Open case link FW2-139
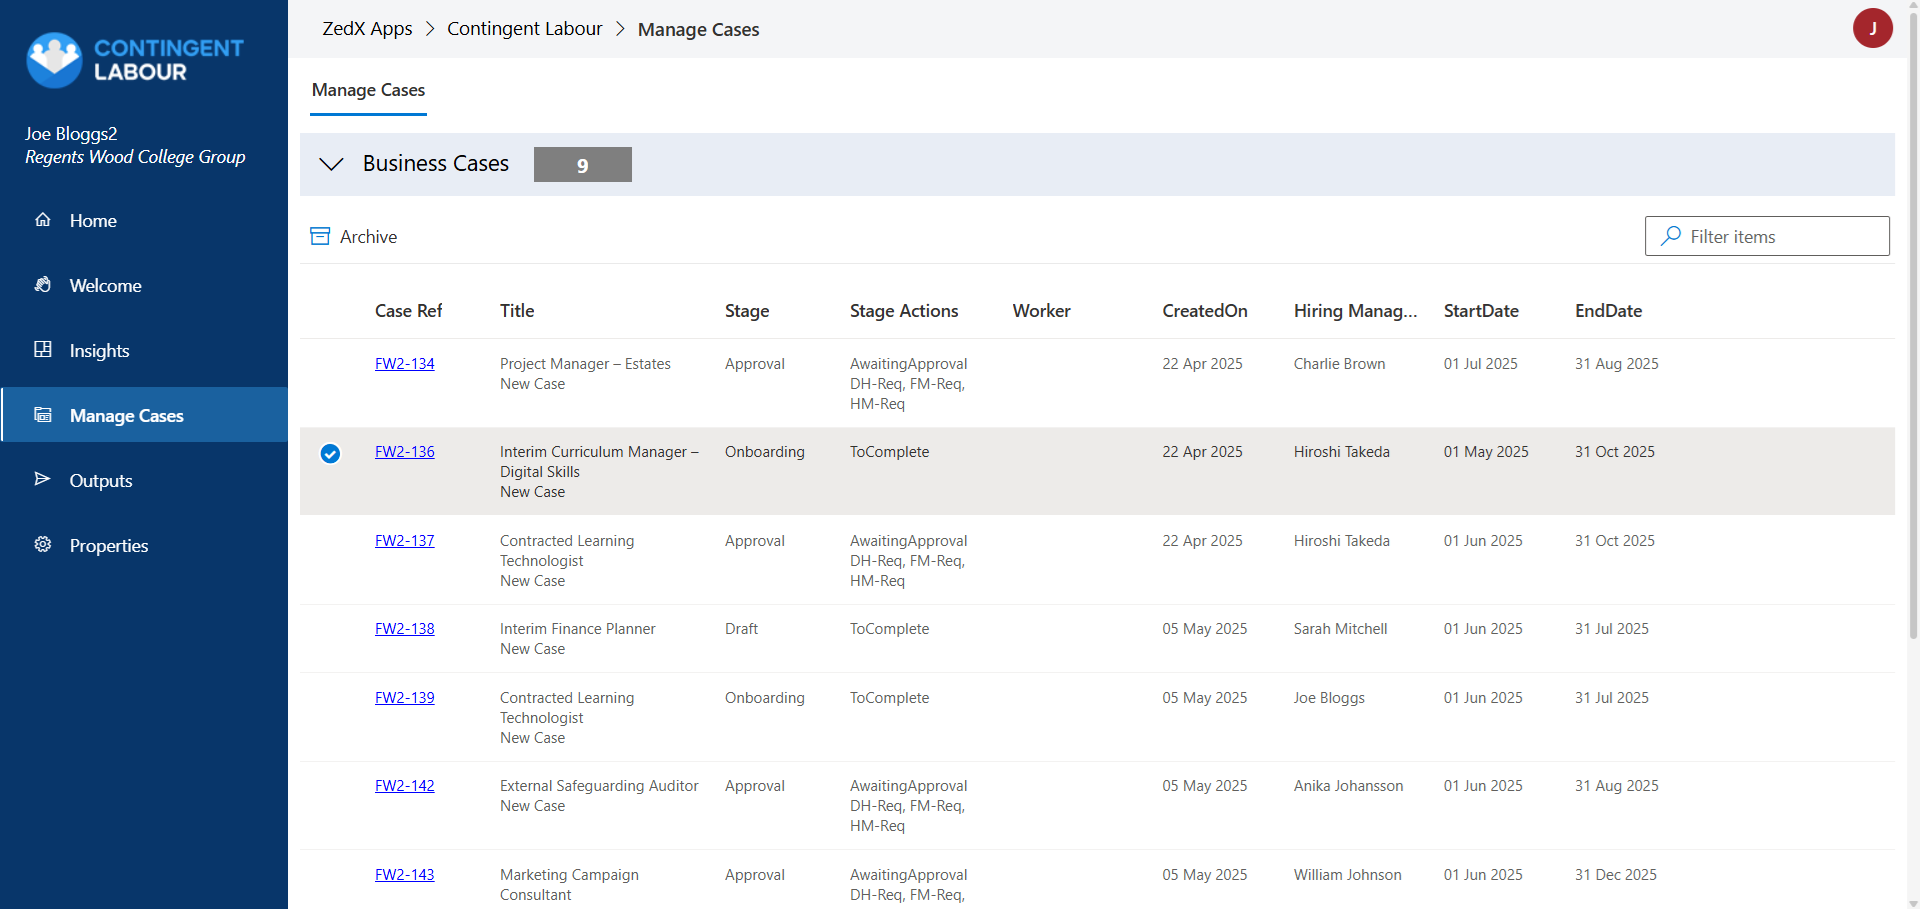 [x=405, y=698]
